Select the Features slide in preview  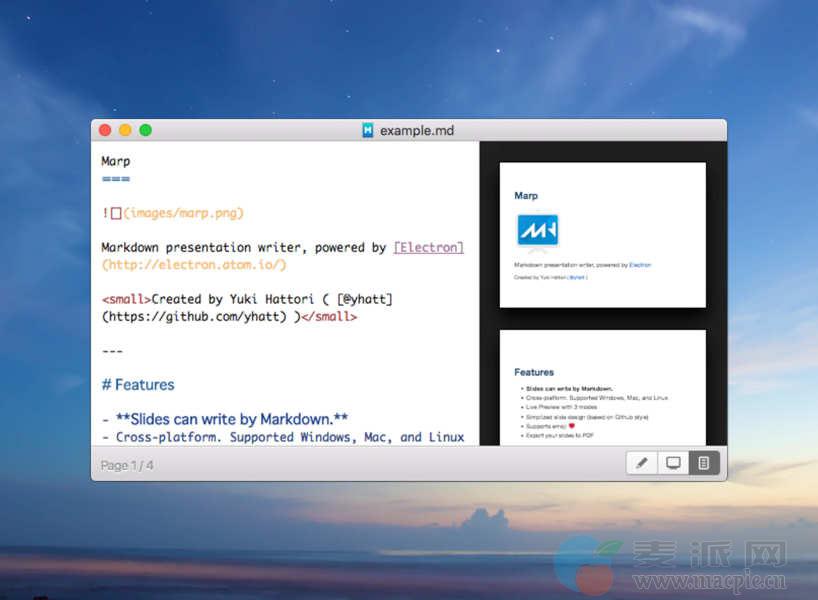603,388
